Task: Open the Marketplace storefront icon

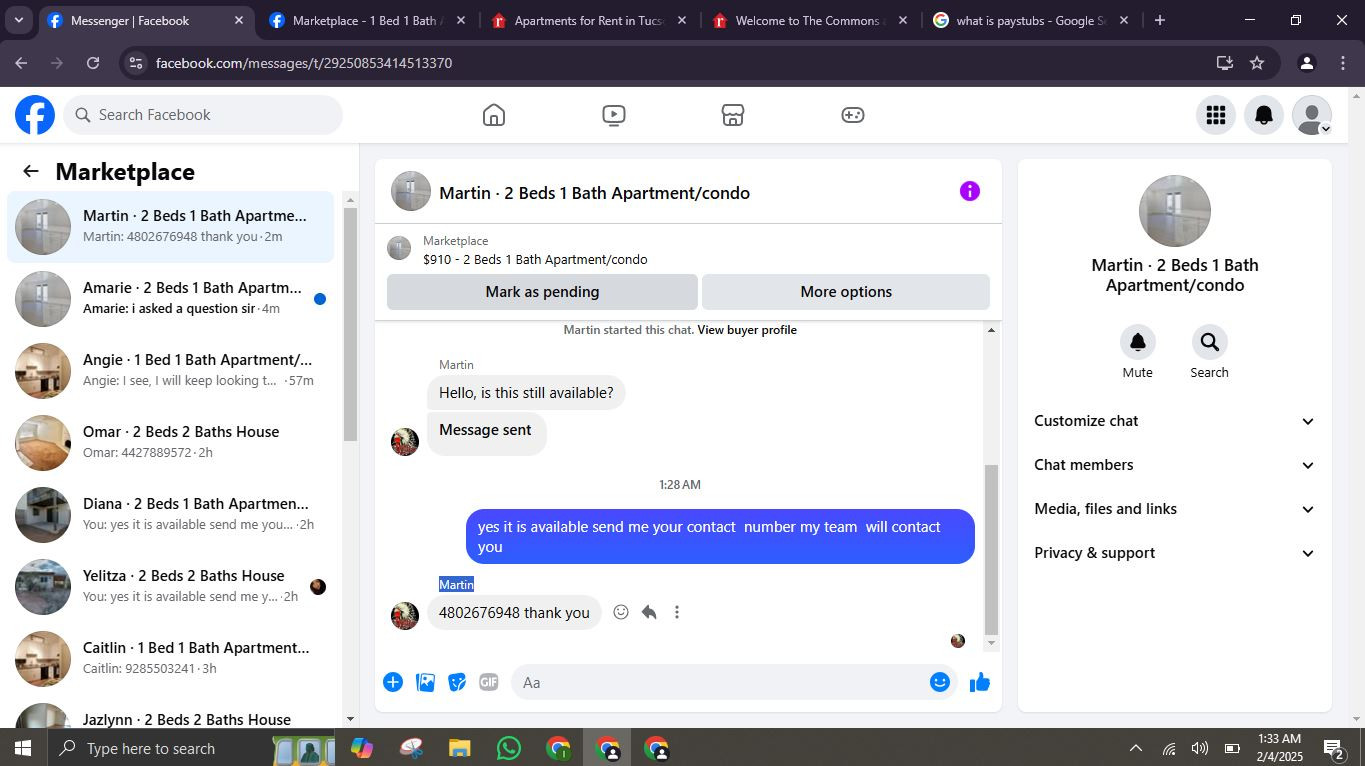Action: pyautogui.click(x=733, y=115)
